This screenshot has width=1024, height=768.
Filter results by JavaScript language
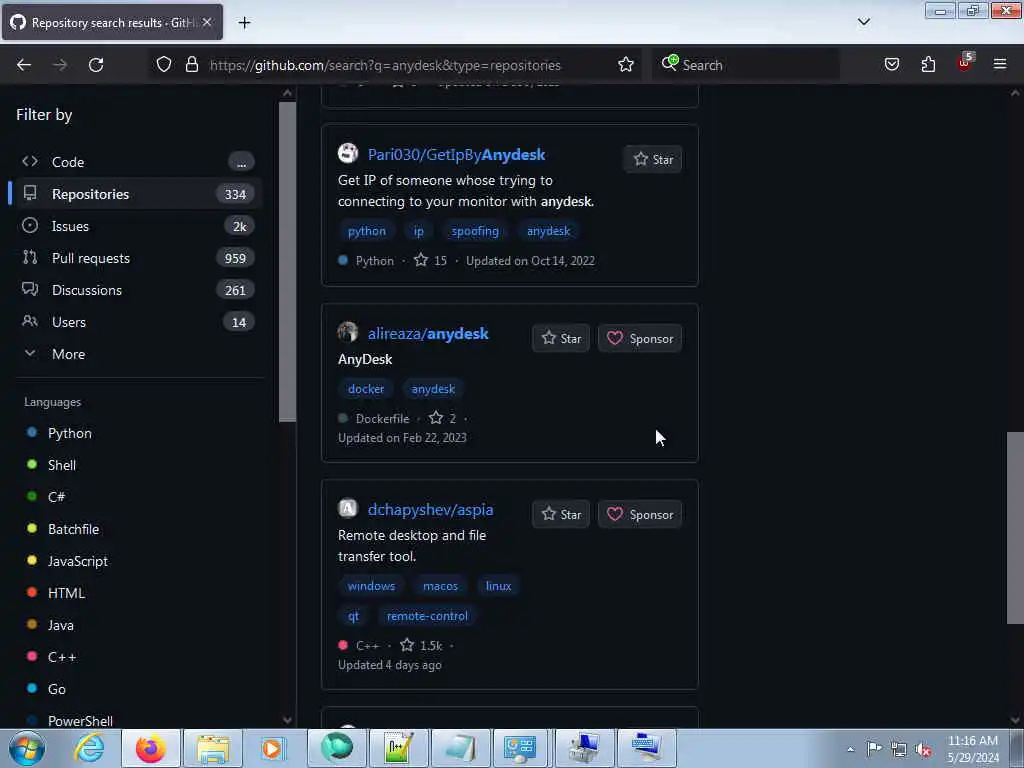(x=78, y=561)
